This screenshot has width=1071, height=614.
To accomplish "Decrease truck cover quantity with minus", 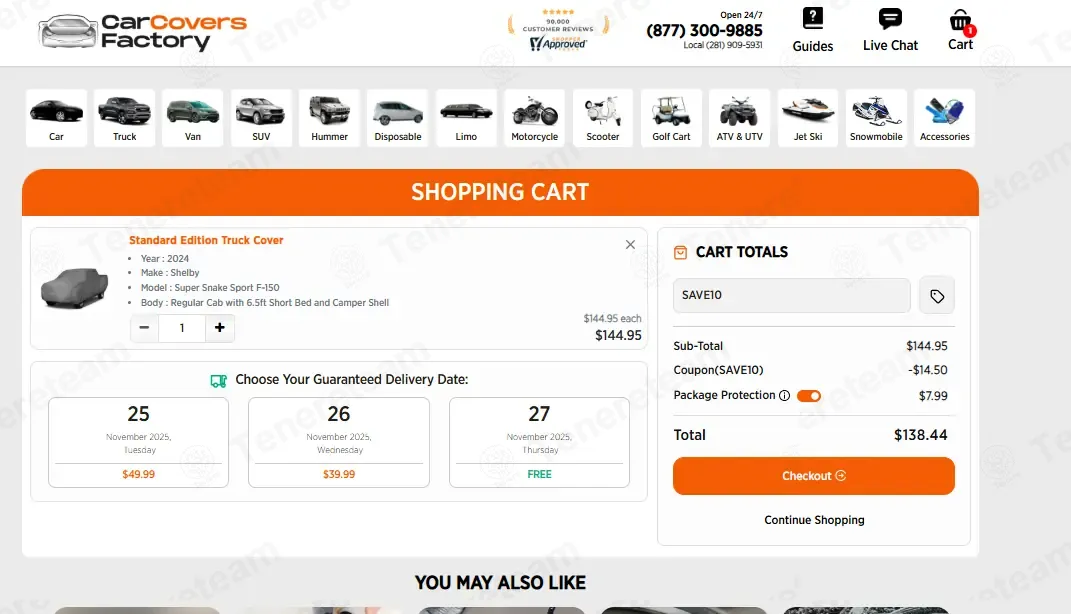I will 145,328.
